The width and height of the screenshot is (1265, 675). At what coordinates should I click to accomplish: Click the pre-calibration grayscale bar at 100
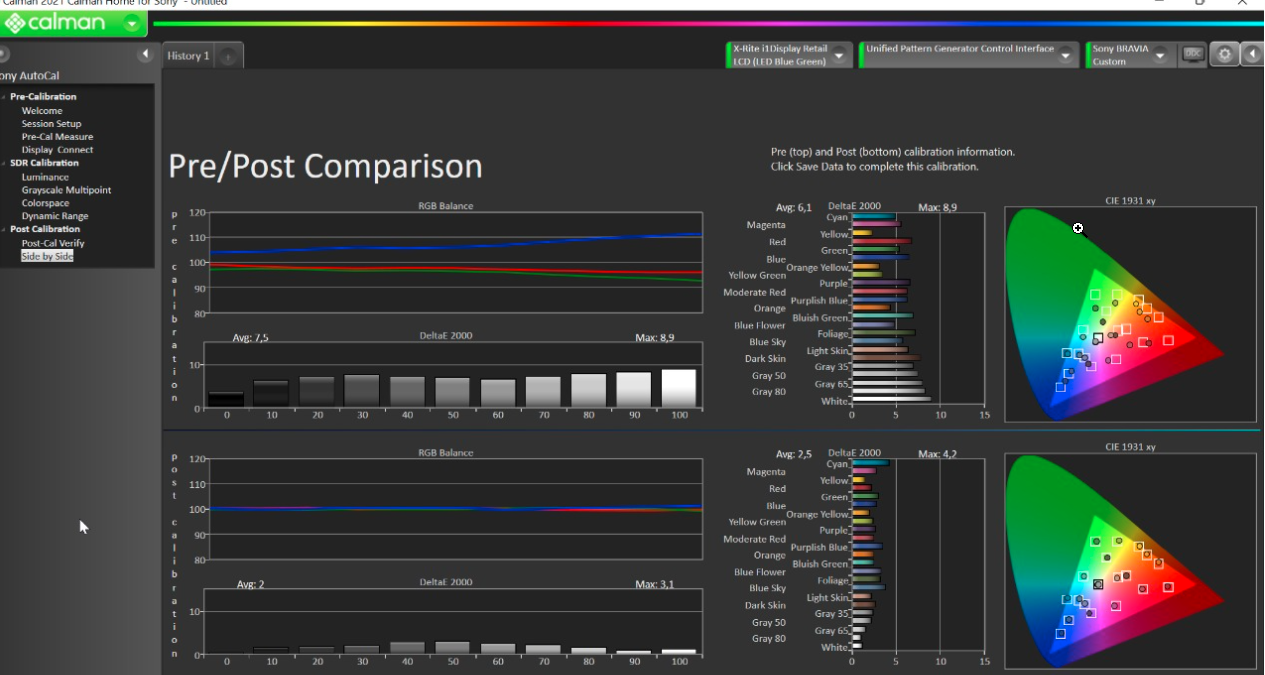[678, 388]
